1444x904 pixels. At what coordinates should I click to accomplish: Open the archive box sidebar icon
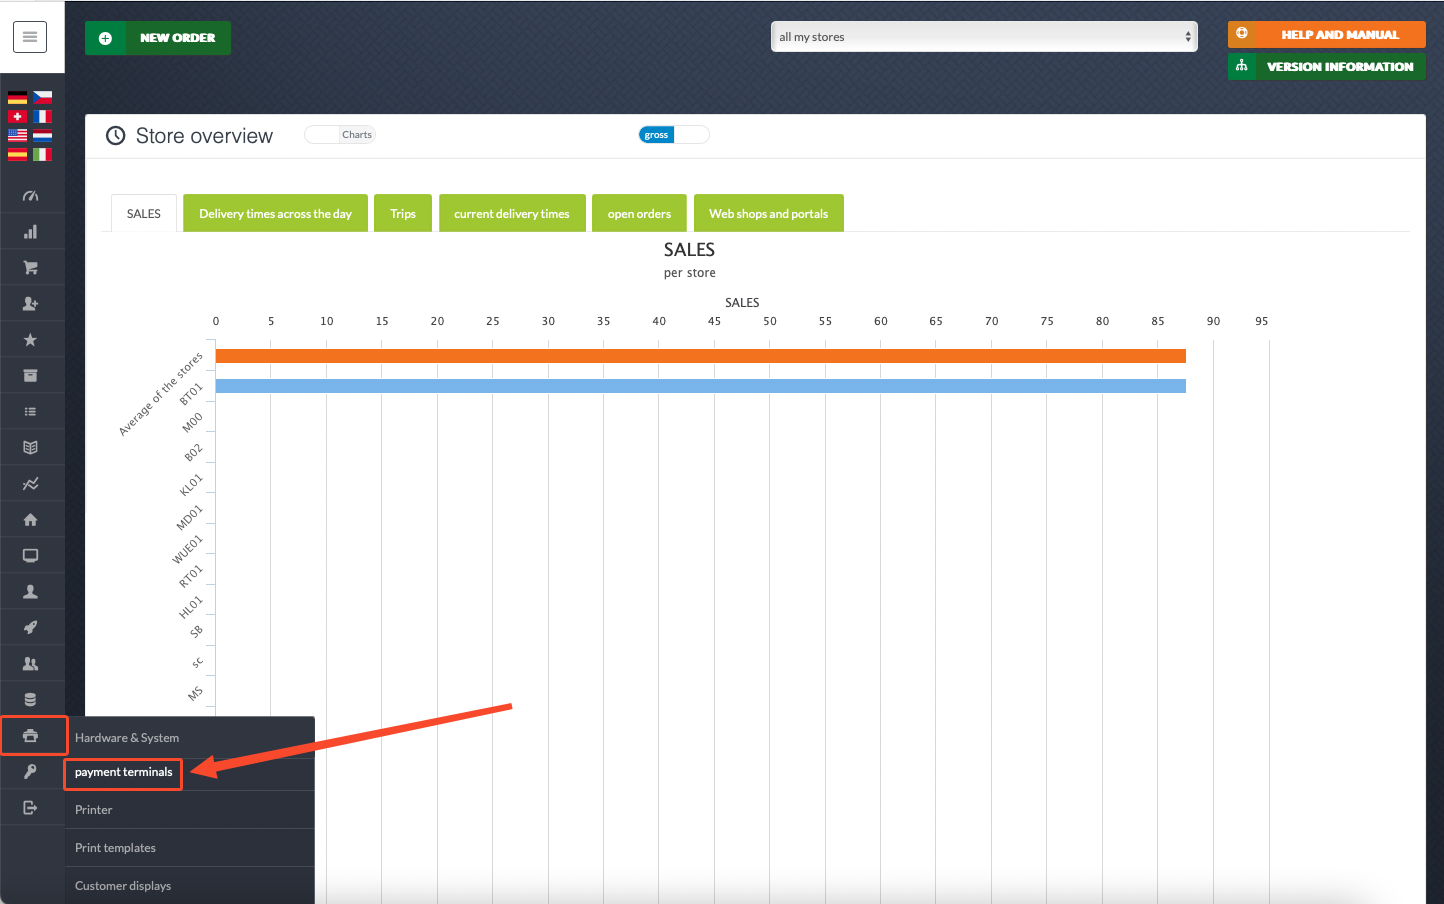[31, 376]
